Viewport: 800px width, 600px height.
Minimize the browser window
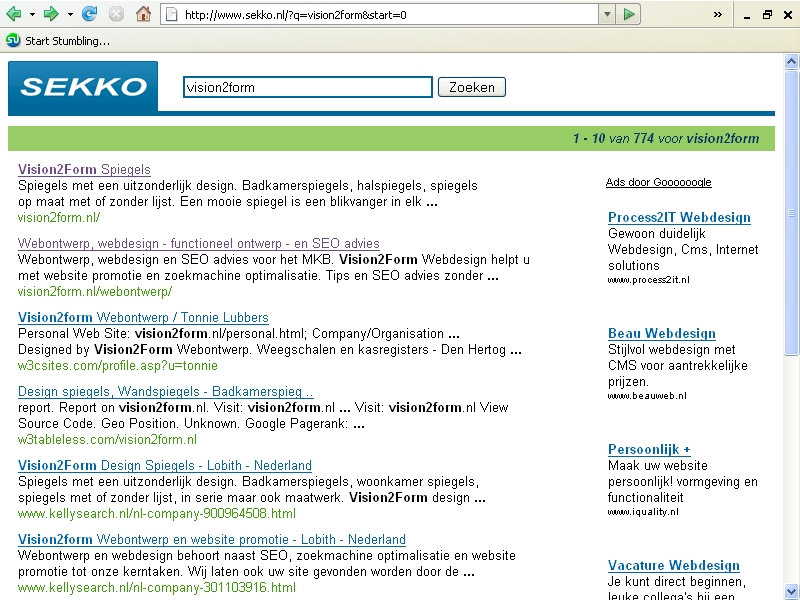click(747, 15)
